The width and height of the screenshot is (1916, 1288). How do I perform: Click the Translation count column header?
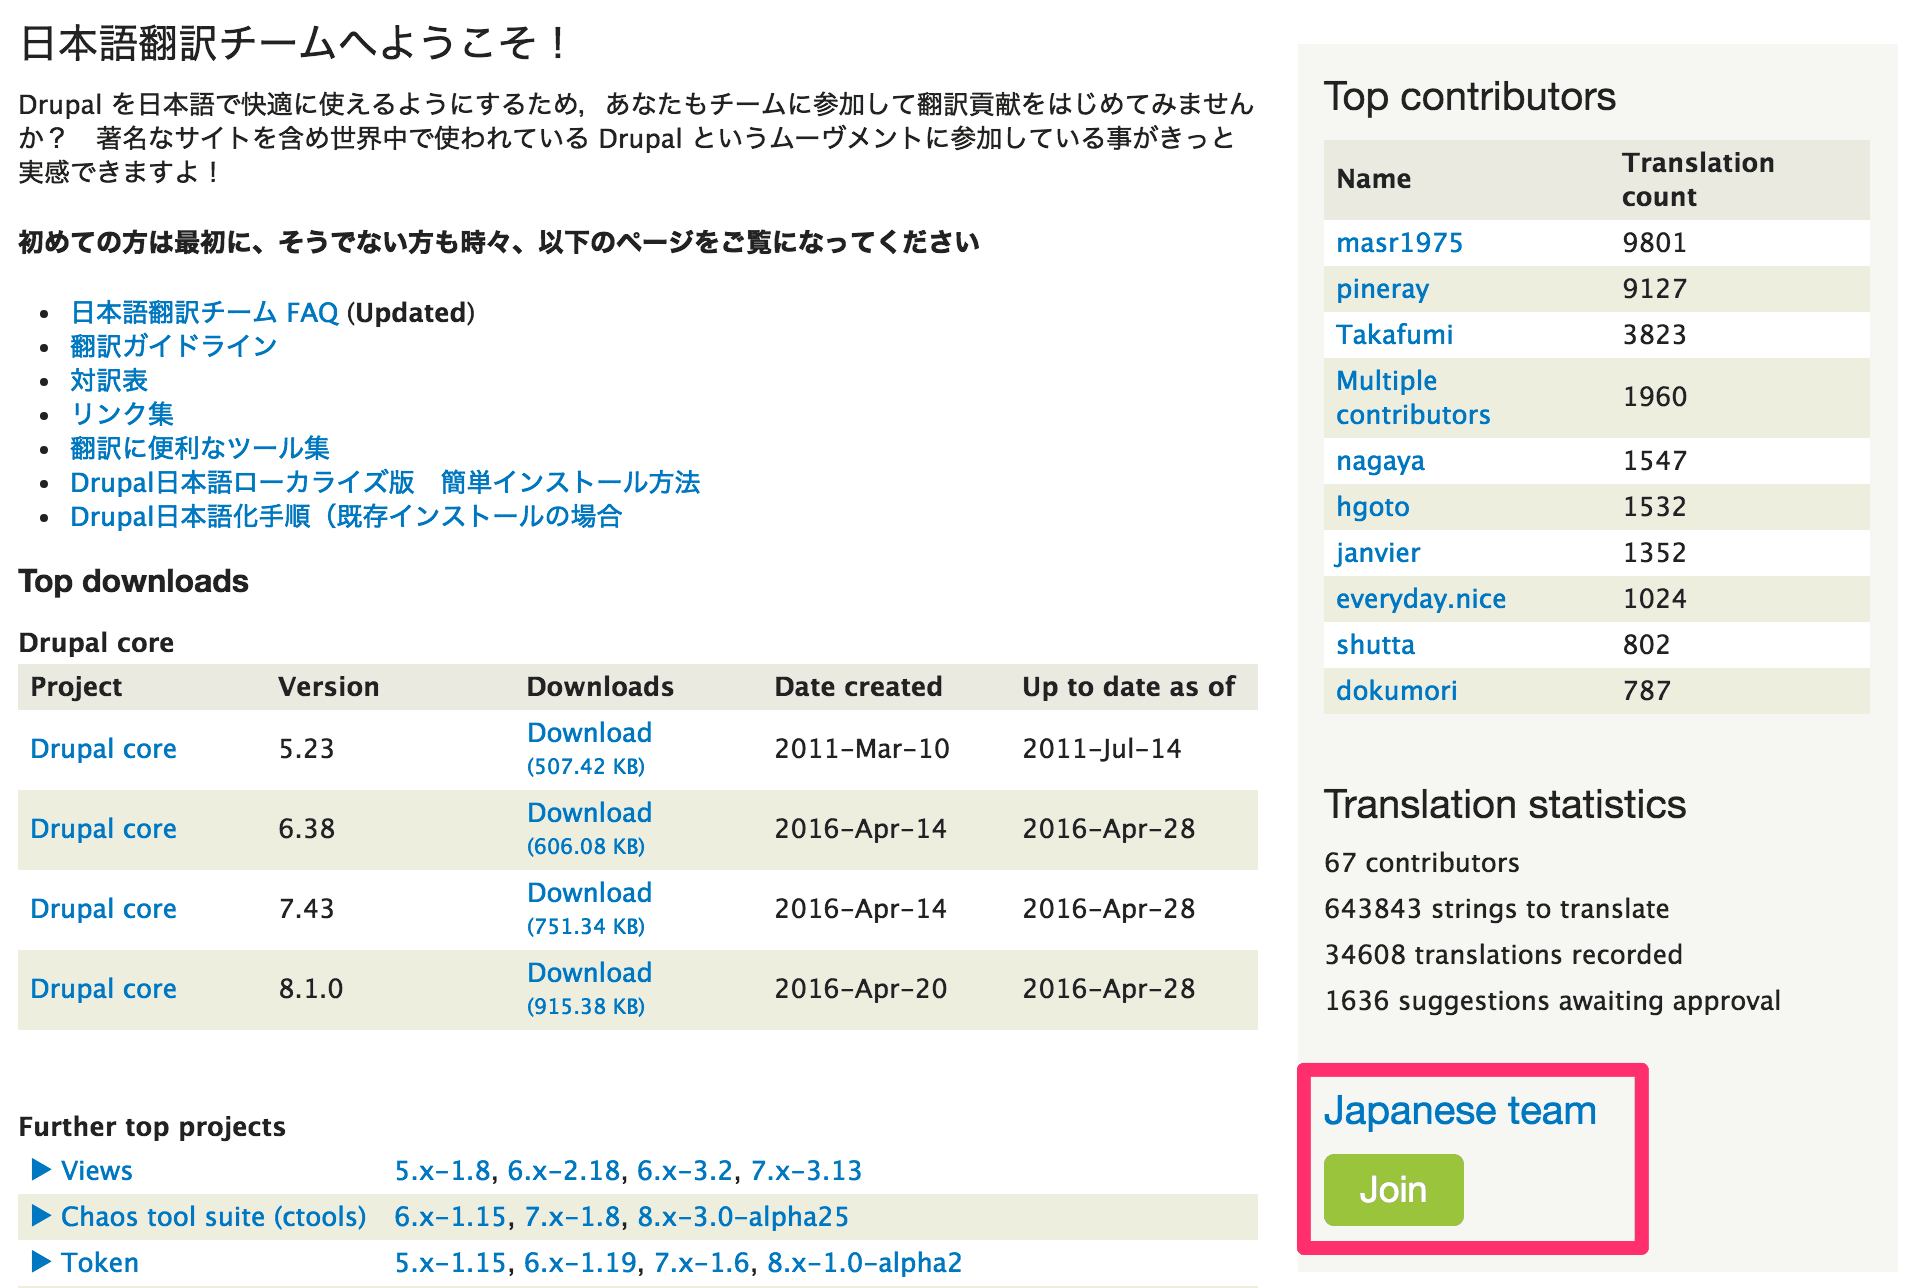point(1698,179)
